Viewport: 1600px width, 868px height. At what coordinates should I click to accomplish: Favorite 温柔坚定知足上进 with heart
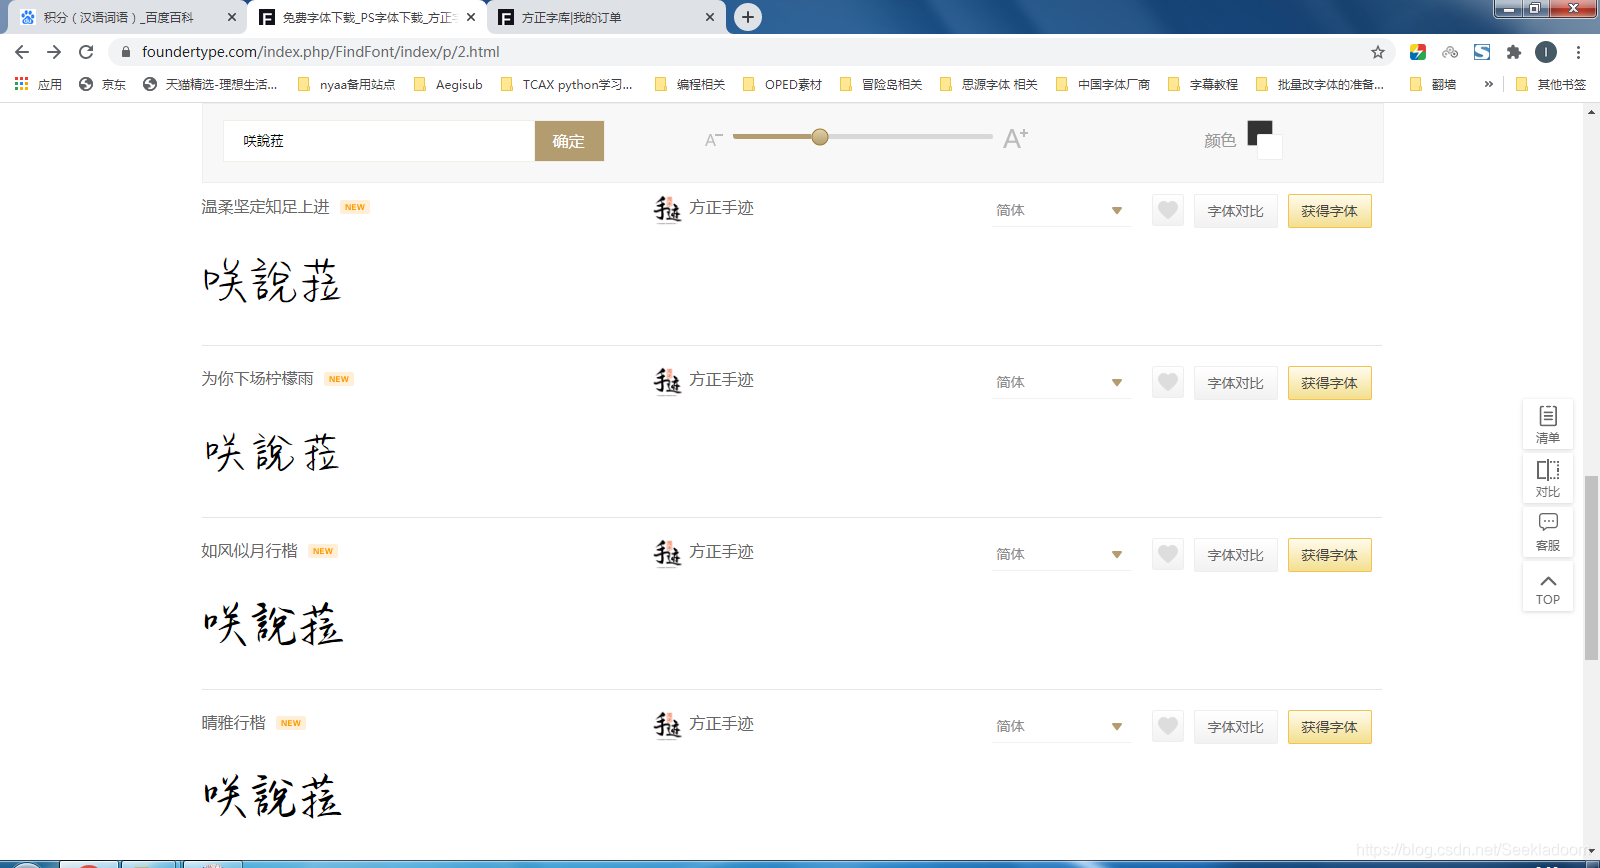click(1168, 210)
